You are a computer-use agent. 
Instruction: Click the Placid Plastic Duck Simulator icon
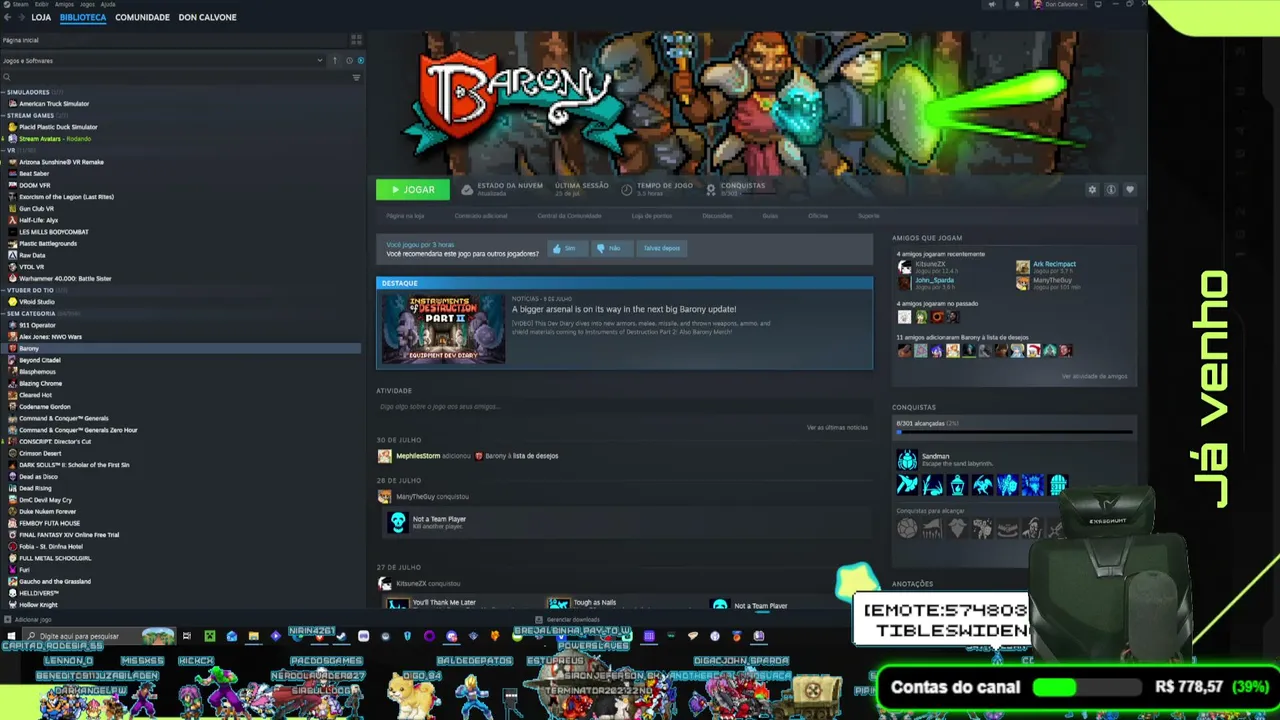point(12,127)
